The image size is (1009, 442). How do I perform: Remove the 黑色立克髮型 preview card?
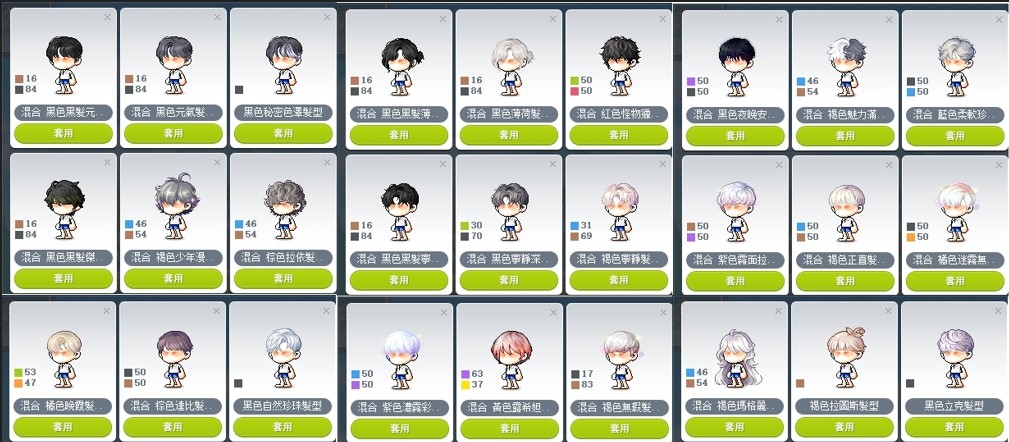998,312
